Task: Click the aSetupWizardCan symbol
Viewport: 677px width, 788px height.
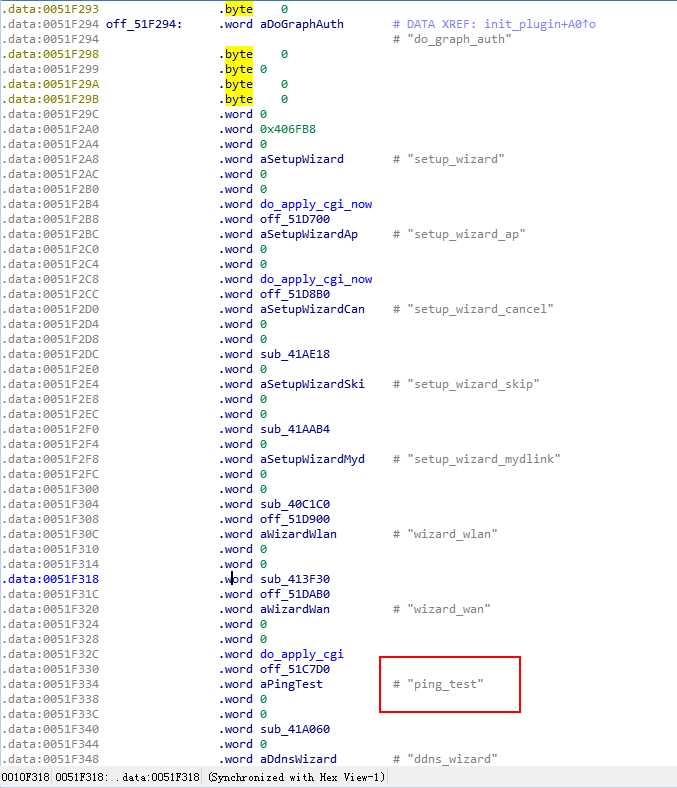Action: pos(311,309)
